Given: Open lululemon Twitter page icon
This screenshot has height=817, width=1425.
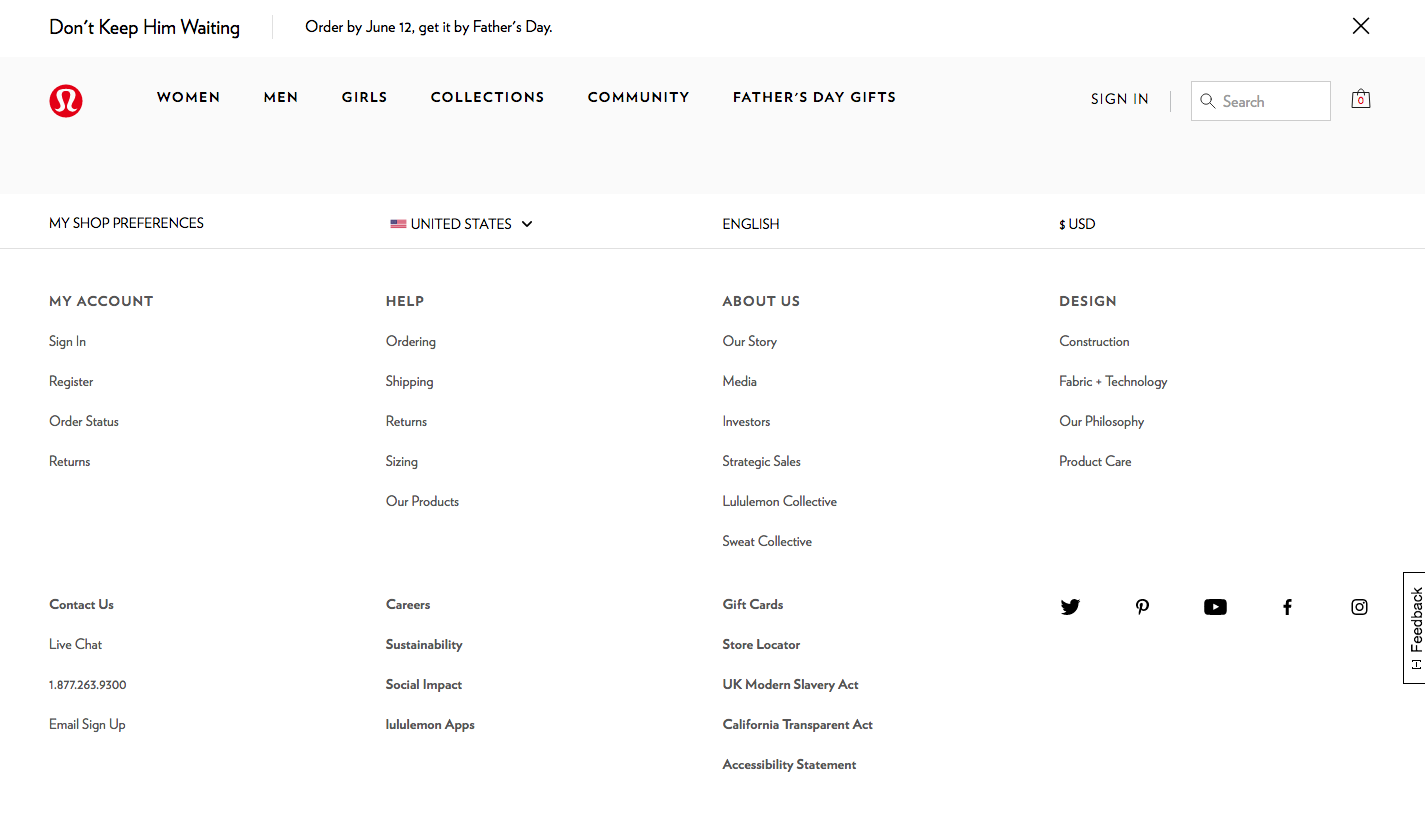Looking at the screenshot, I should 1070,607.
